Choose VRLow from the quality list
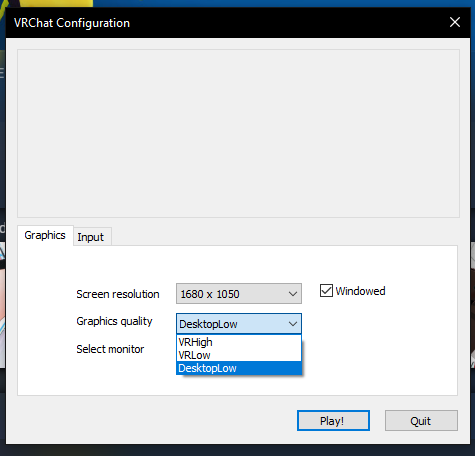 pyautogui.click(x=239, y=355)
